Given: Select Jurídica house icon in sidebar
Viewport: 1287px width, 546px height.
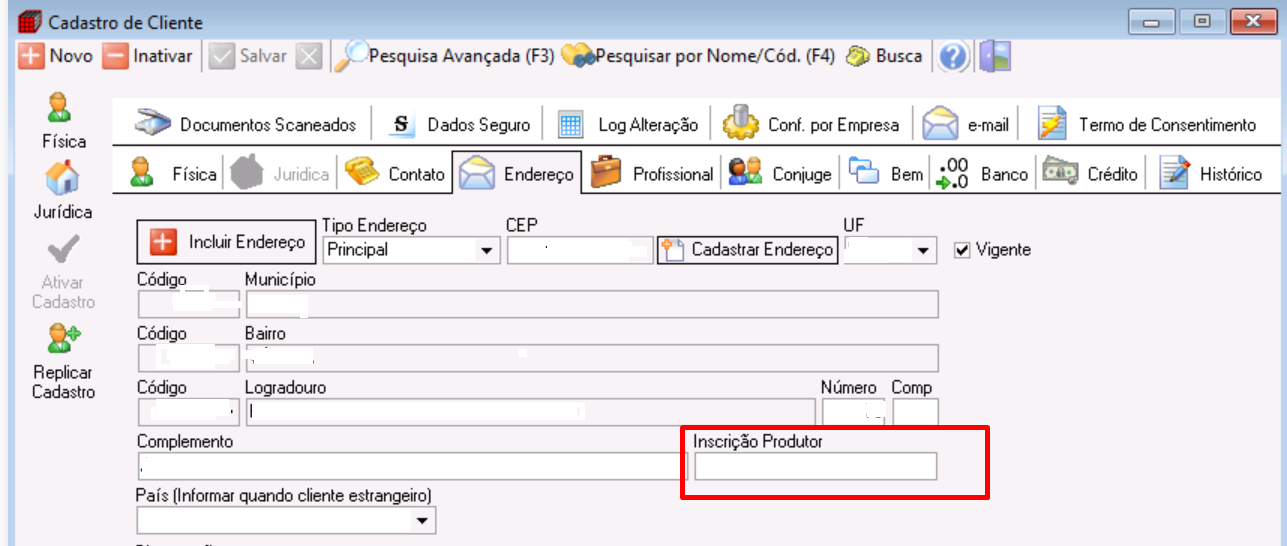Looking at the screenshot, I should click(64, 190).
